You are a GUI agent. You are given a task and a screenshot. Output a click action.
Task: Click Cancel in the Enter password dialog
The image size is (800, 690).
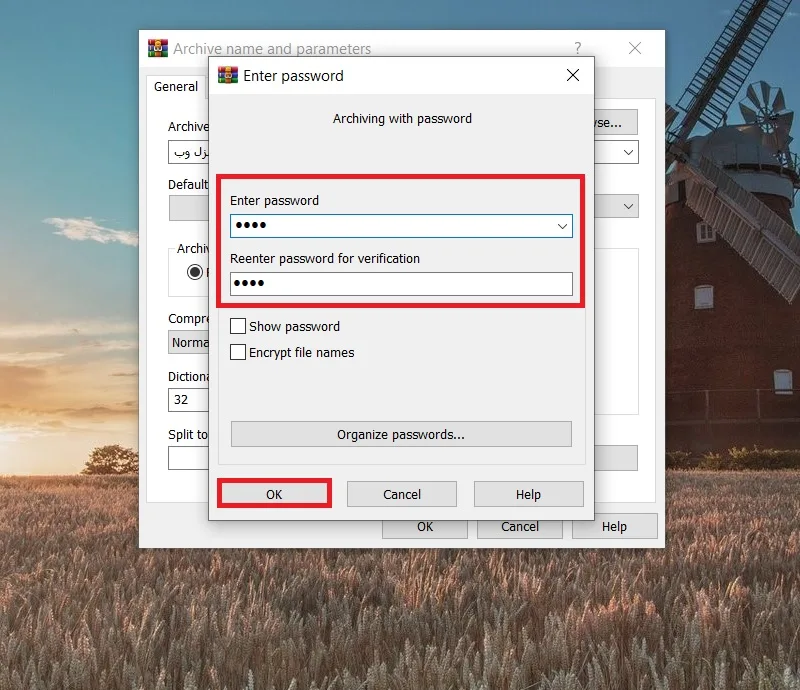click(x=402, y=494)
